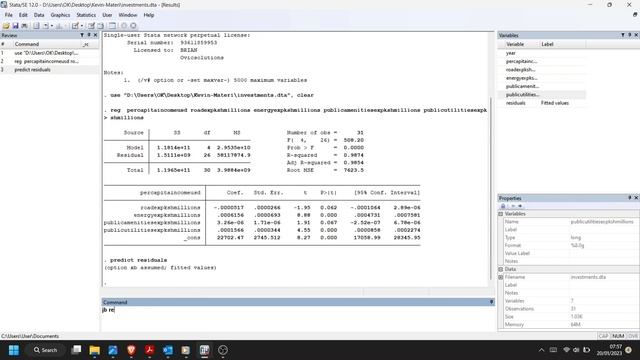Open the Viewer icon dropdown arrow
The image size is (640, 360).
52,26
